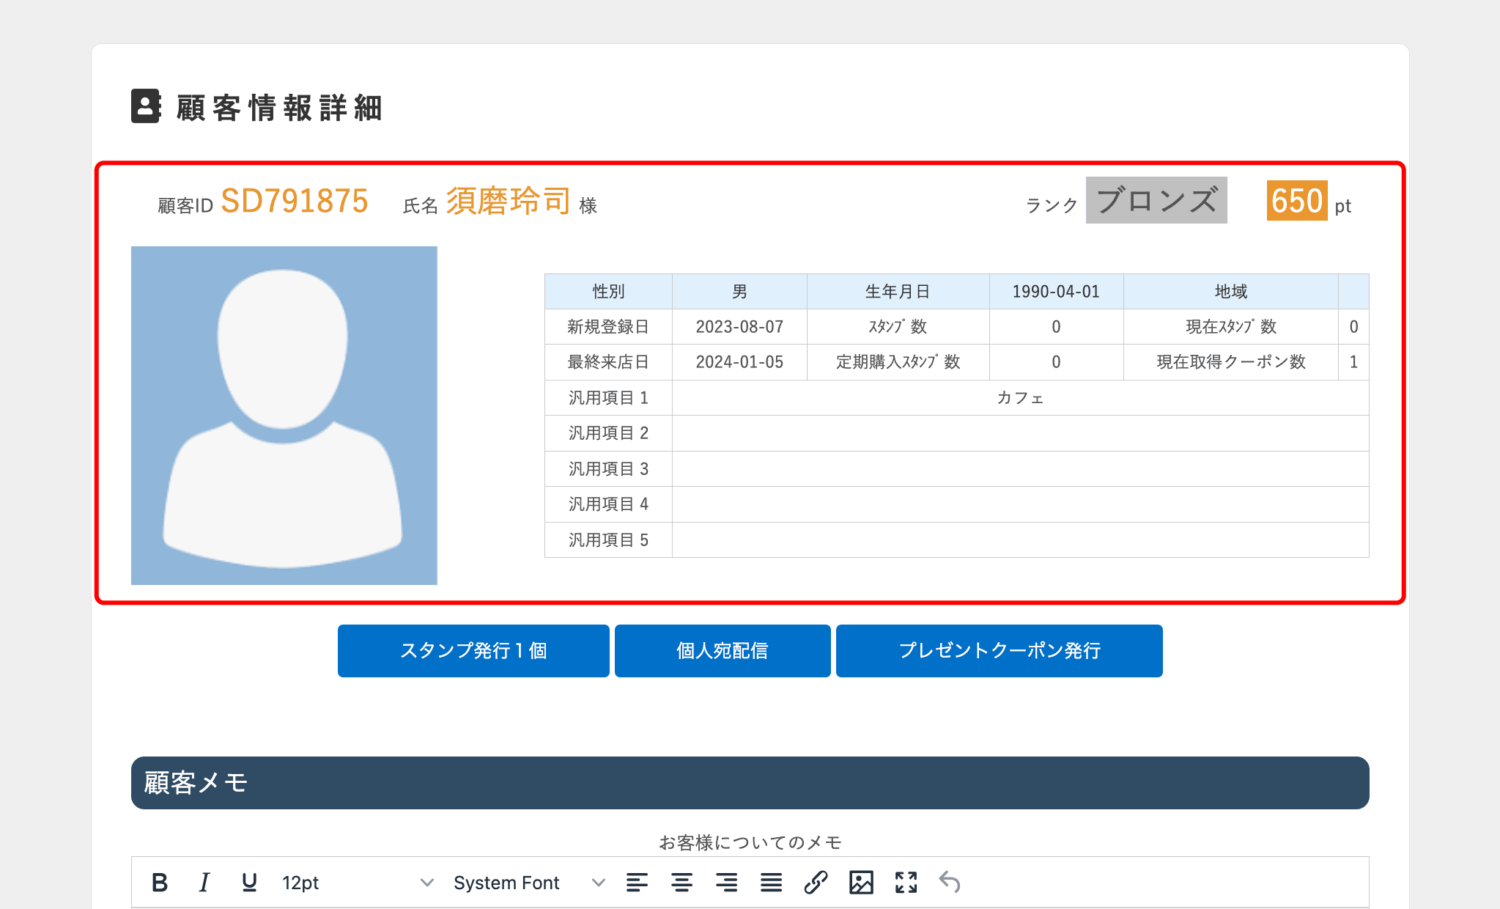Apply underline formatting to memo text
The image size is (1500, 909).
pyautogui.click(x=248, y=882)
